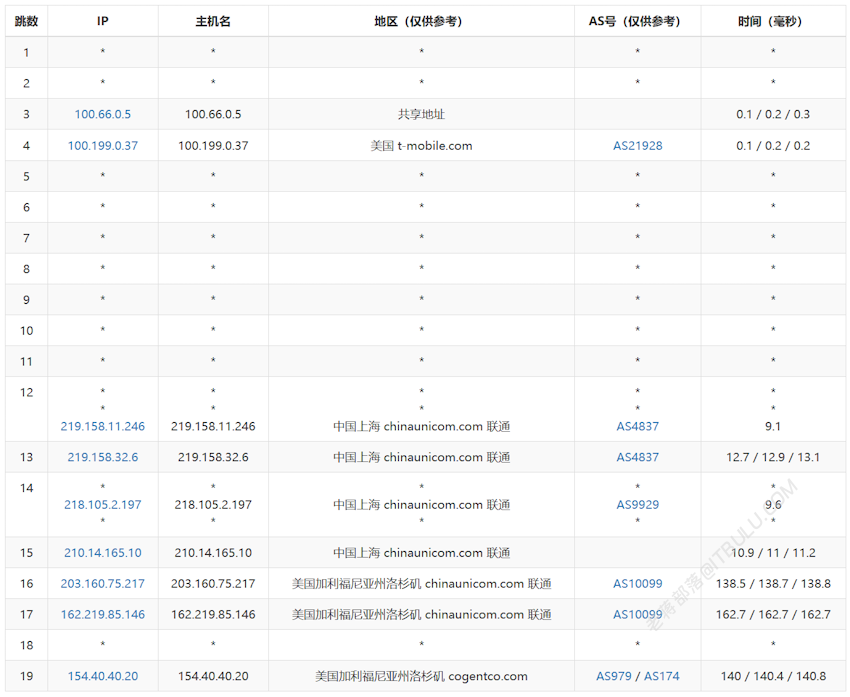850x697 pixels.
Task: Open AS4837 link in hop 13
Action: tap(638, 457)
